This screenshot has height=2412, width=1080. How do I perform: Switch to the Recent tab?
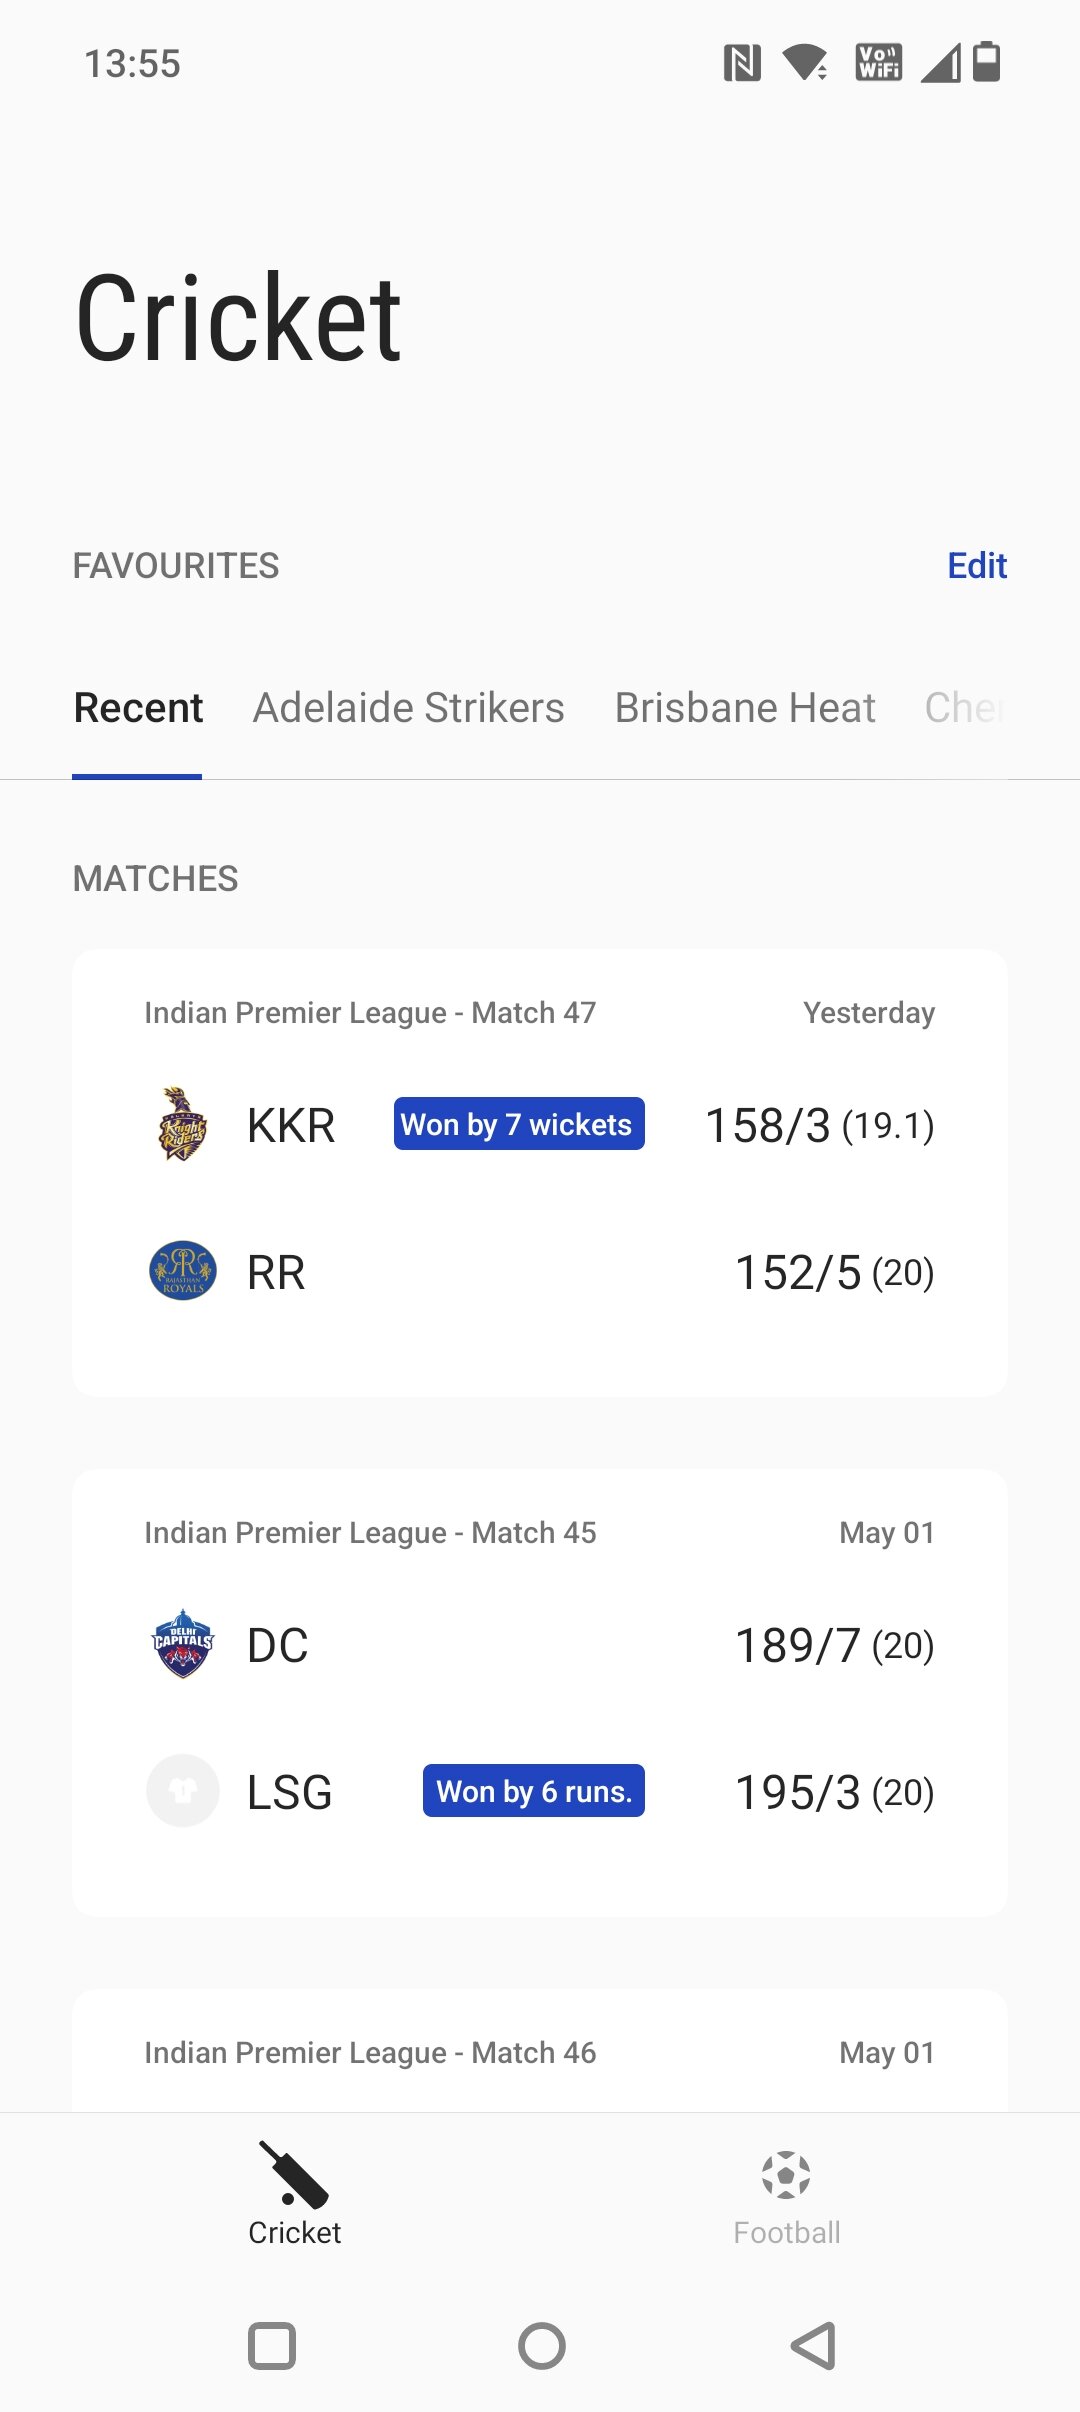[138, 708]
